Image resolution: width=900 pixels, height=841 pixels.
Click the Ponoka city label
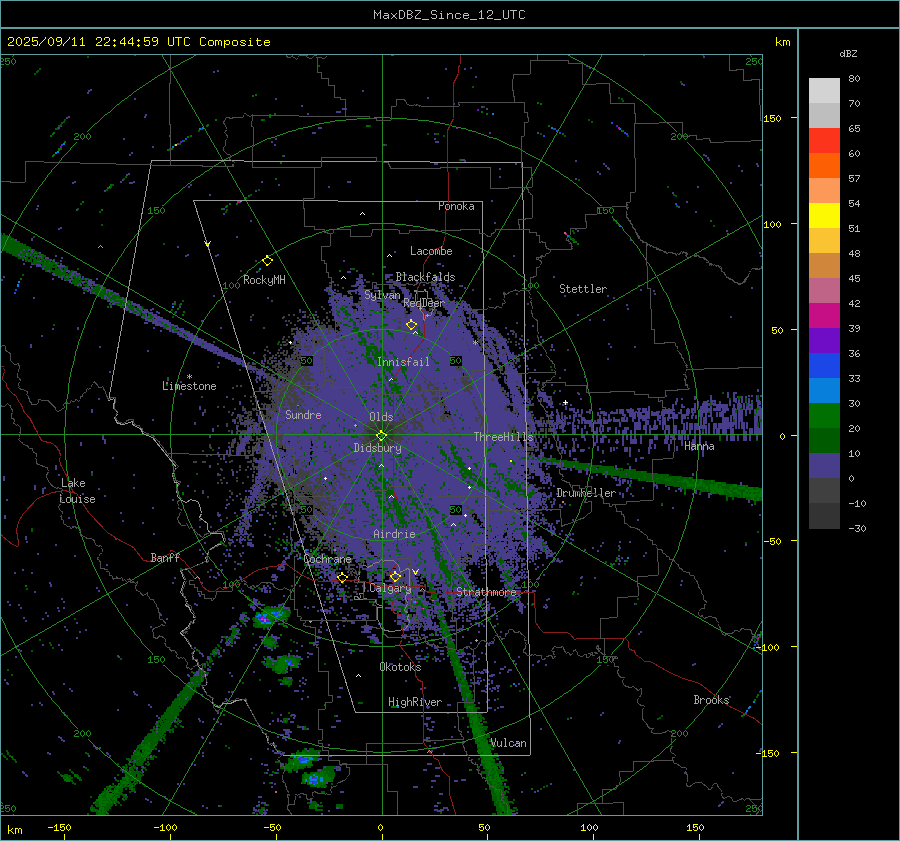tap(456, 206)
